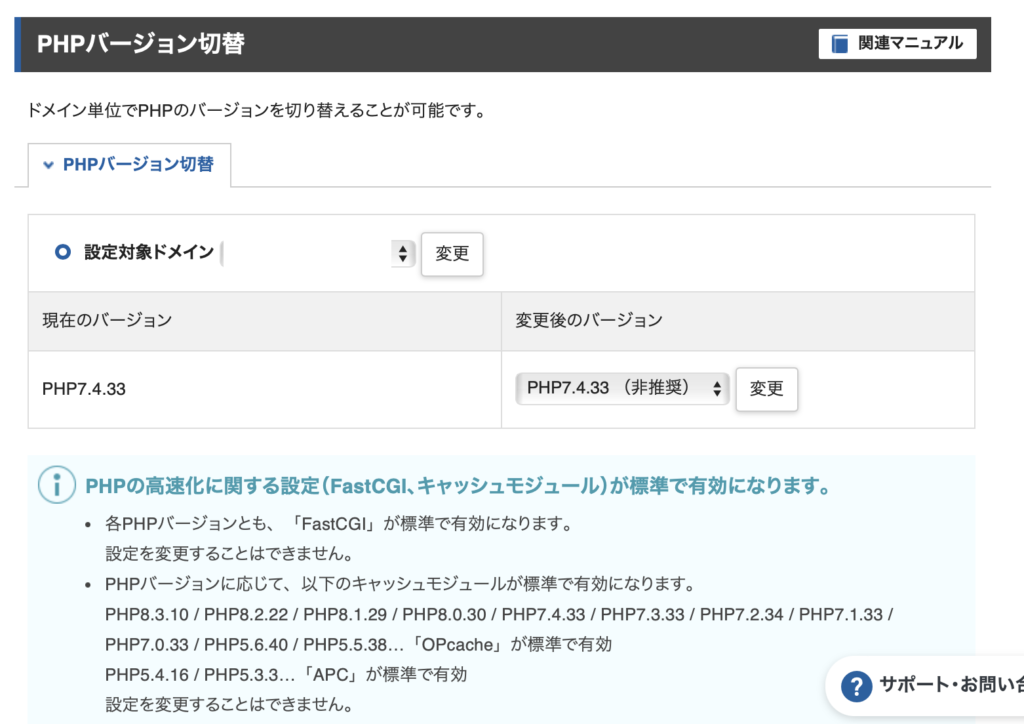The image size is (1024, 724).
Task: Click the blue question mark support icon
Action: coord(856,686)
